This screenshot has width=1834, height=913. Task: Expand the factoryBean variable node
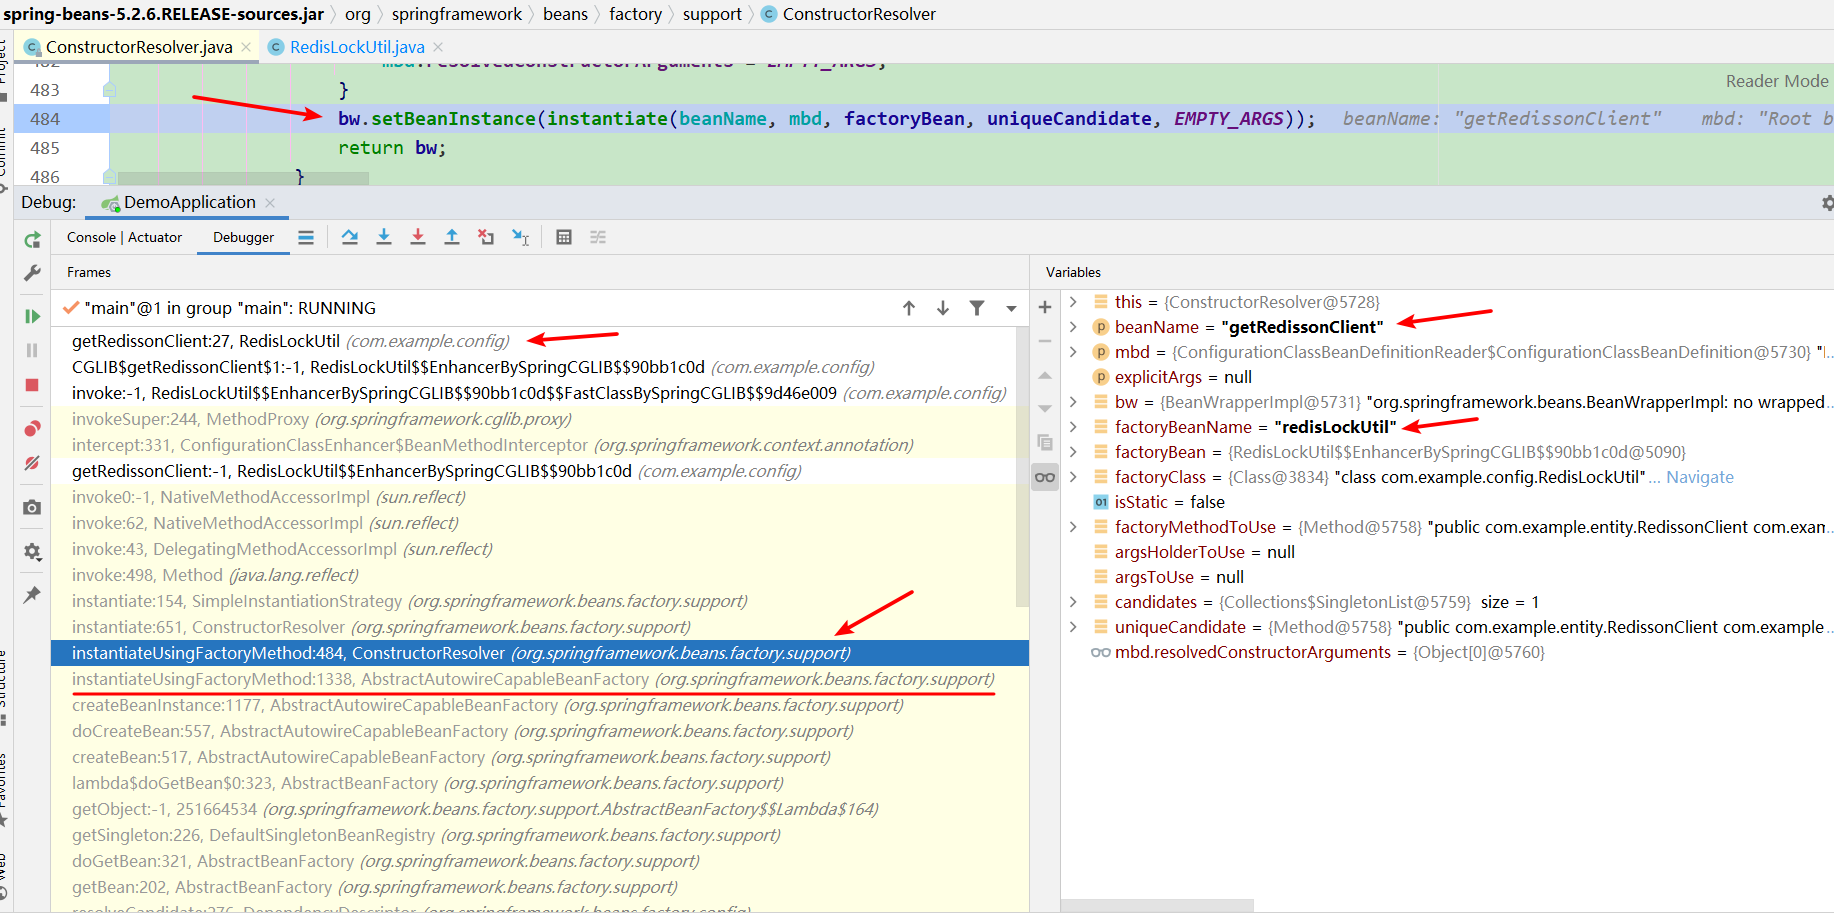1073,452
